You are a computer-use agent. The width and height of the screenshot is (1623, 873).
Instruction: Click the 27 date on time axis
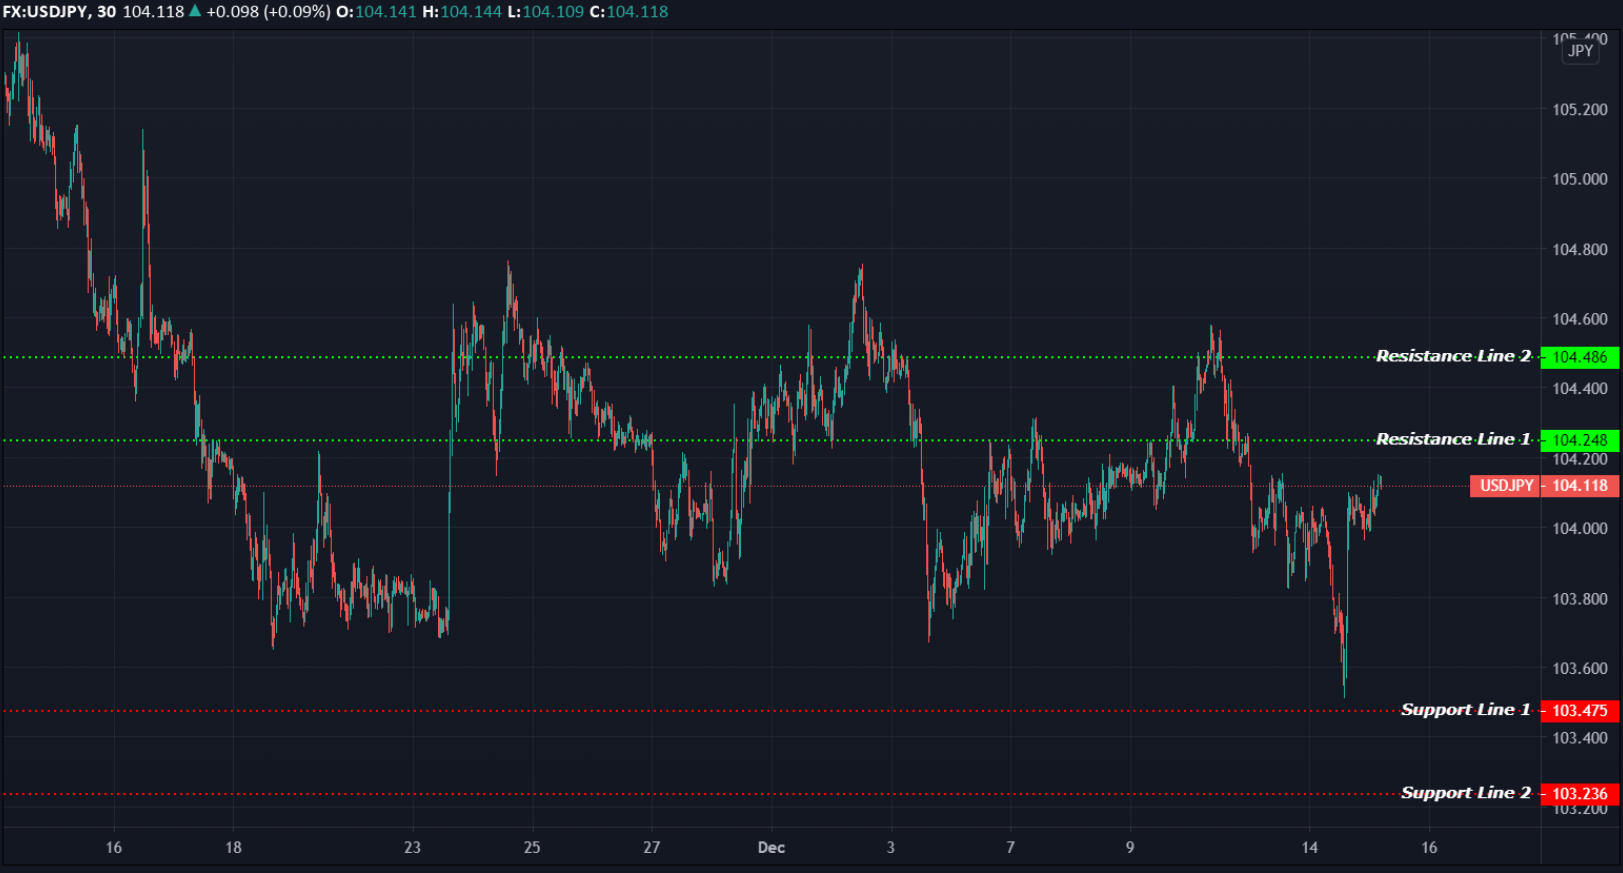click(652, 848)
